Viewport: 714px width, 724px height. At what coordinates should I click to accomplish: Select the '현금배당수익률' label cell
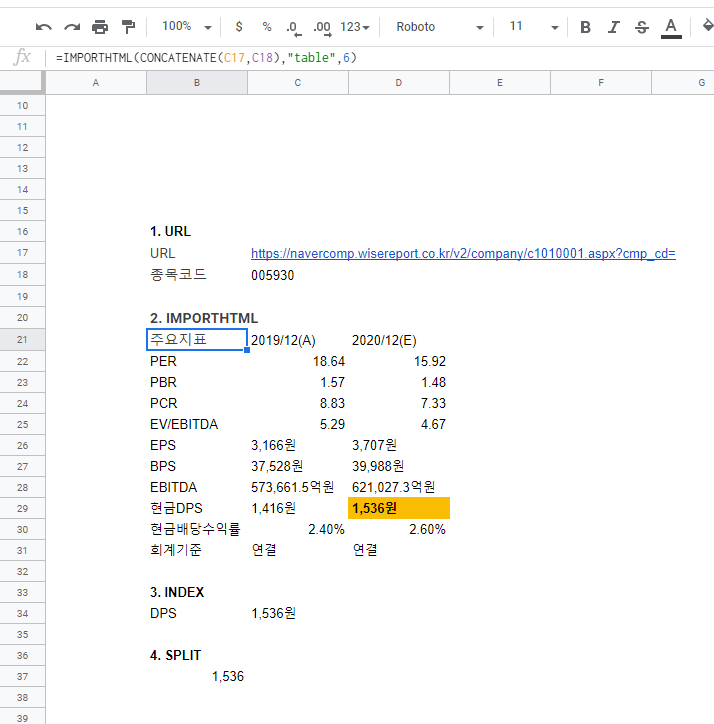197,529
